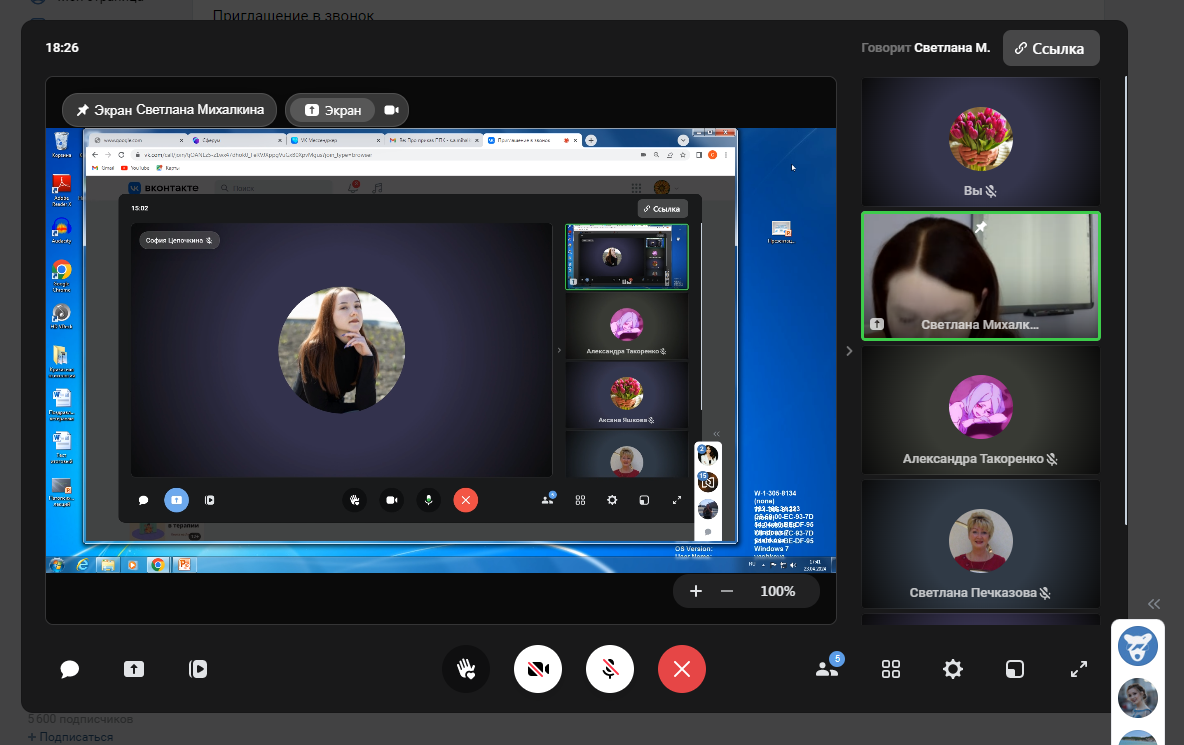Viewport: 1184px width, 745px height.
Task: Click nested call red hang-up button
Action: pos(465,500)
